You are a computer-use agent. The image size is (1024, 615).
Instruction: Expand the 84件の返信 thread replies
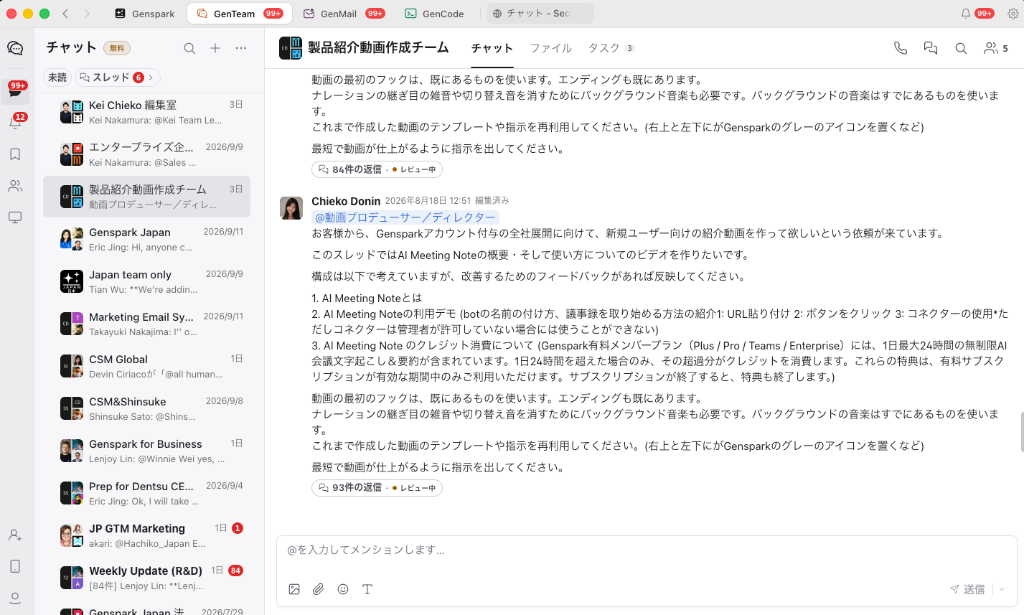(x=377, y=169)
